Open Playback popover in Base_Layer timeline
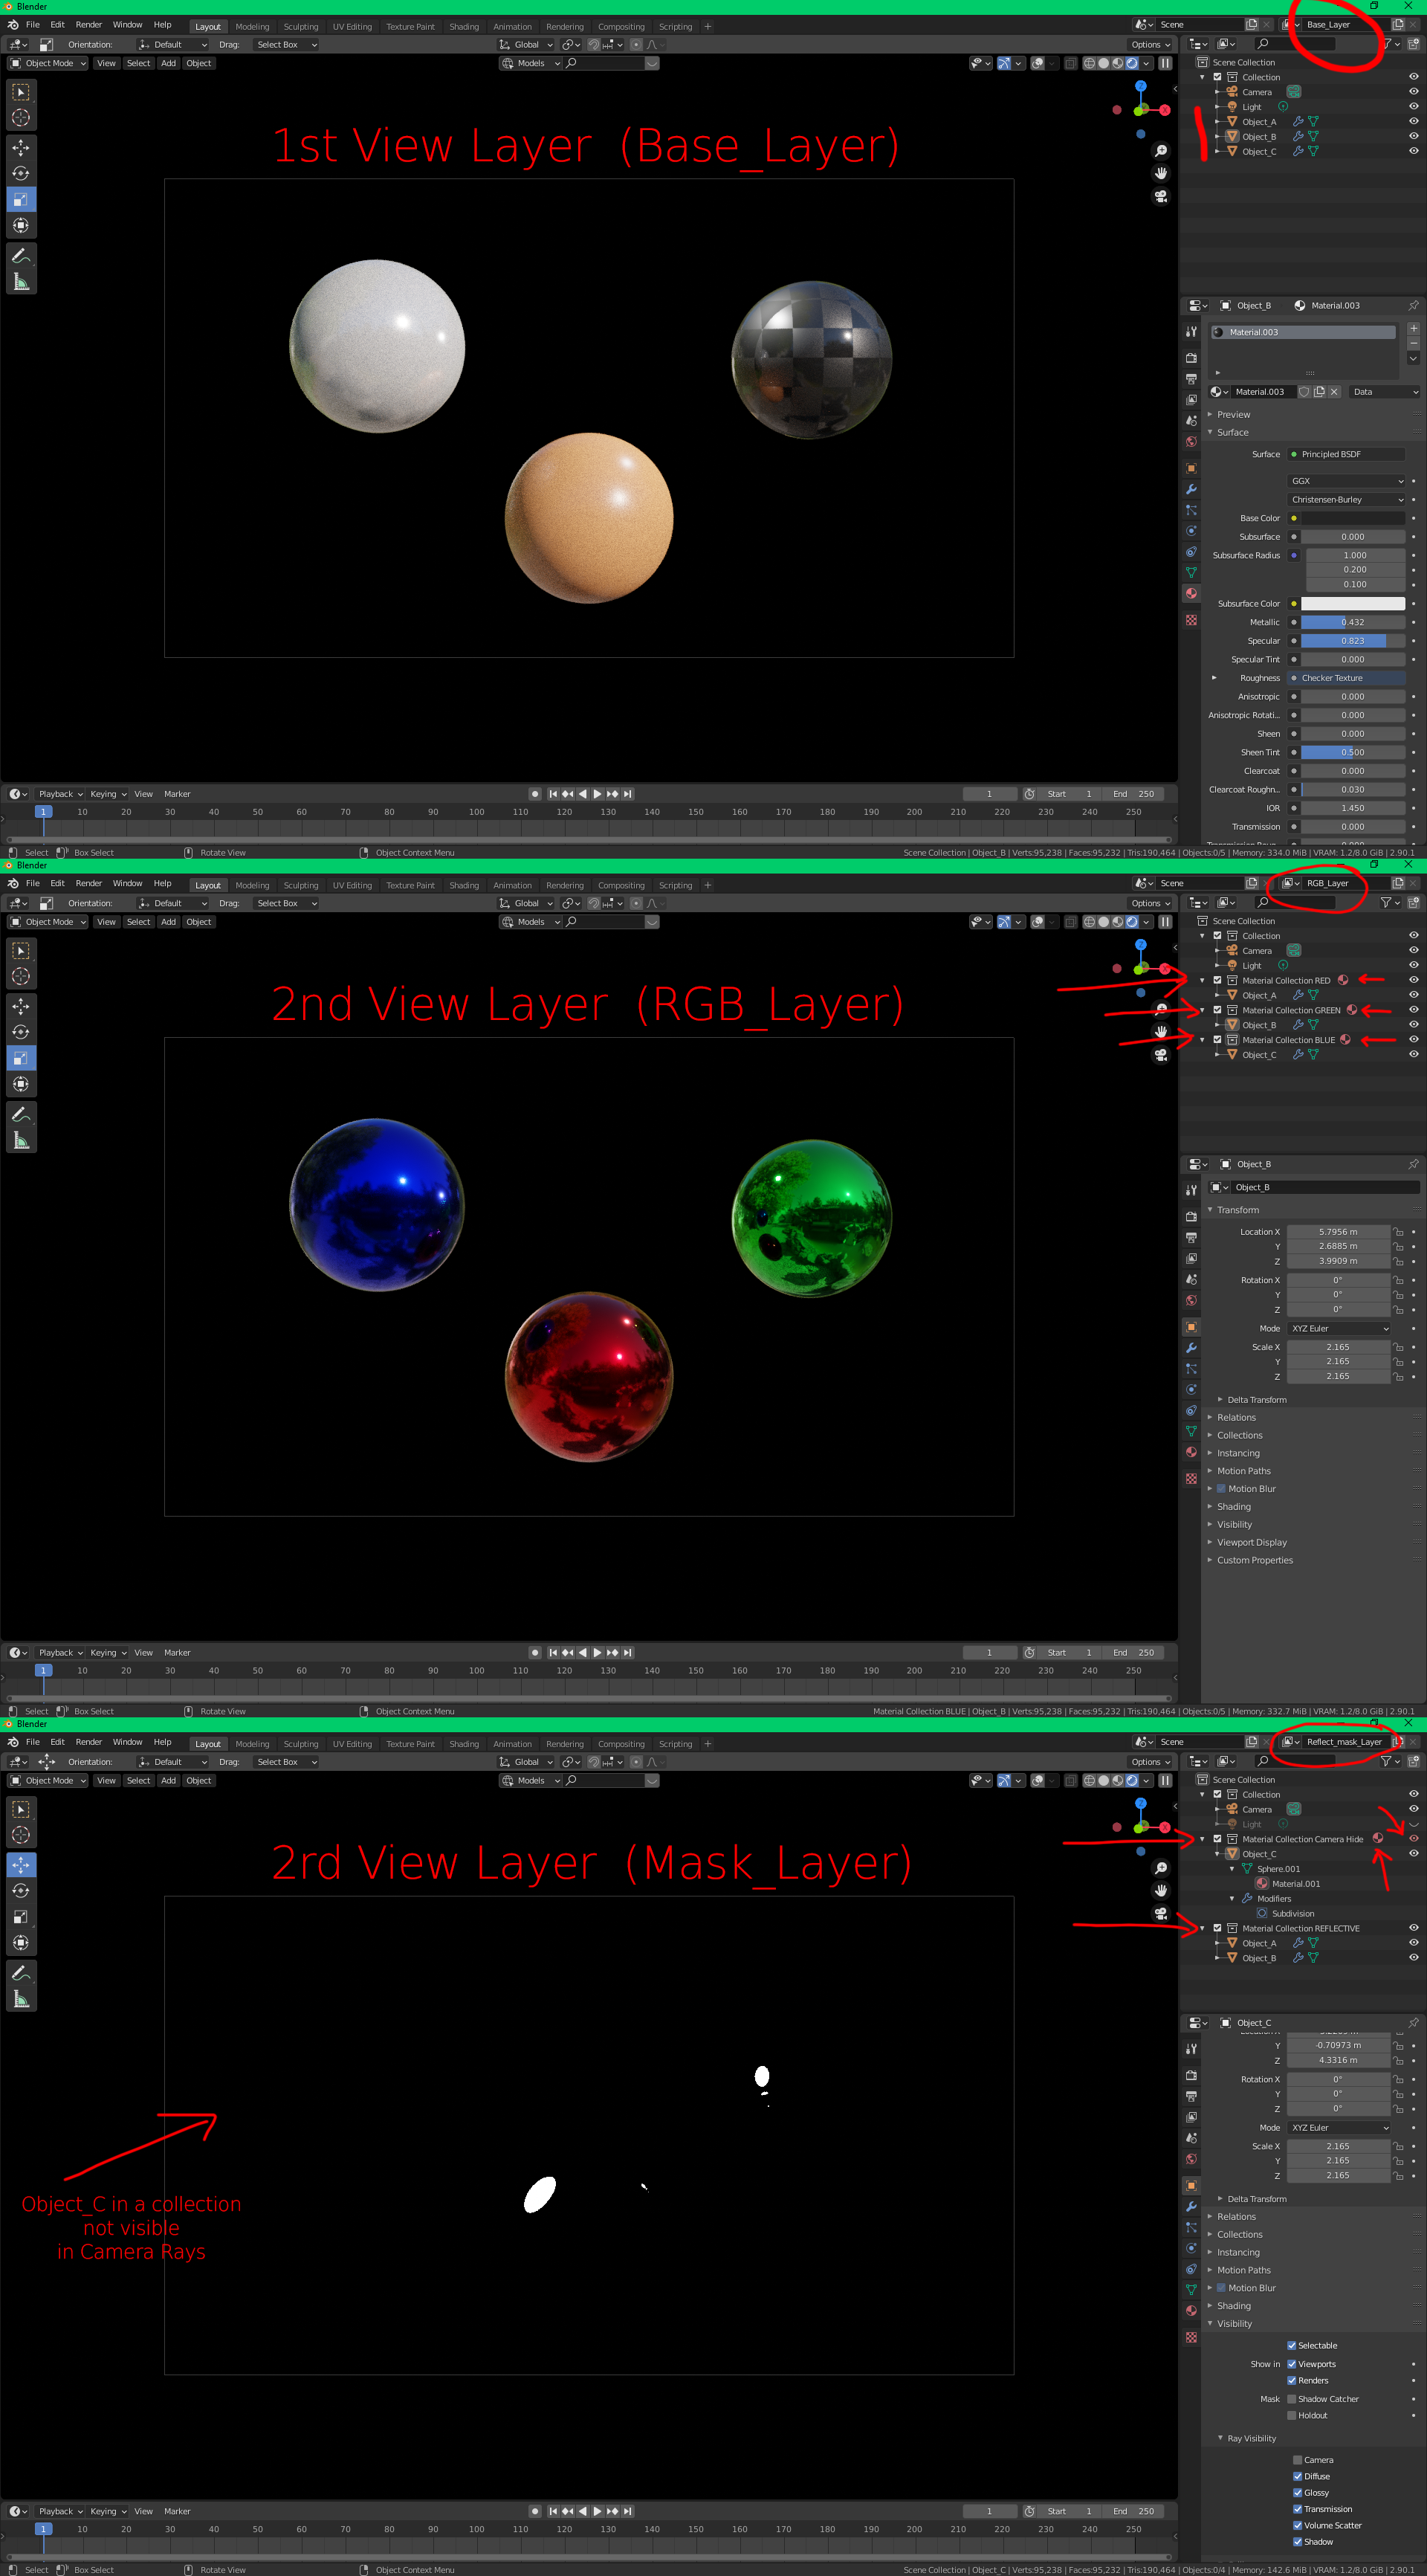Image resolution: width=1427 pixels, height=2576 pixels. point(59,795)
